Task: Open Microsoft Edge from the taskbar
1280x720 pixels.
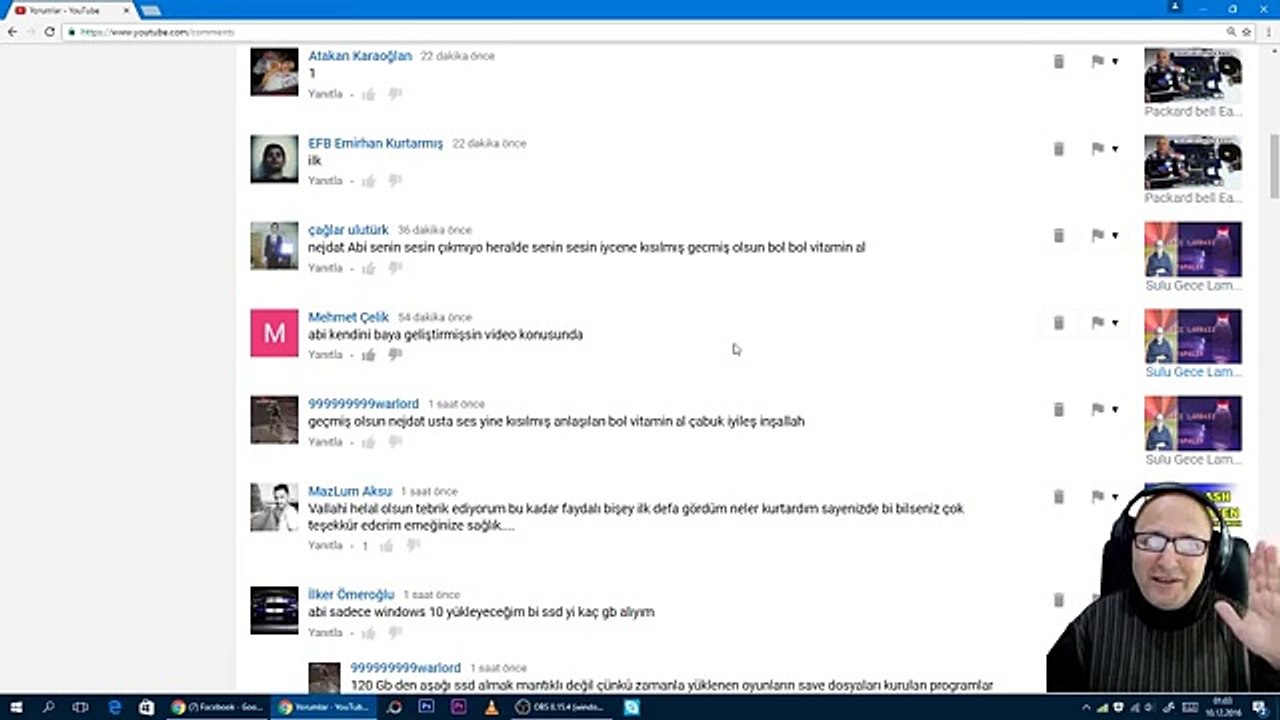Action: point(114,707)
